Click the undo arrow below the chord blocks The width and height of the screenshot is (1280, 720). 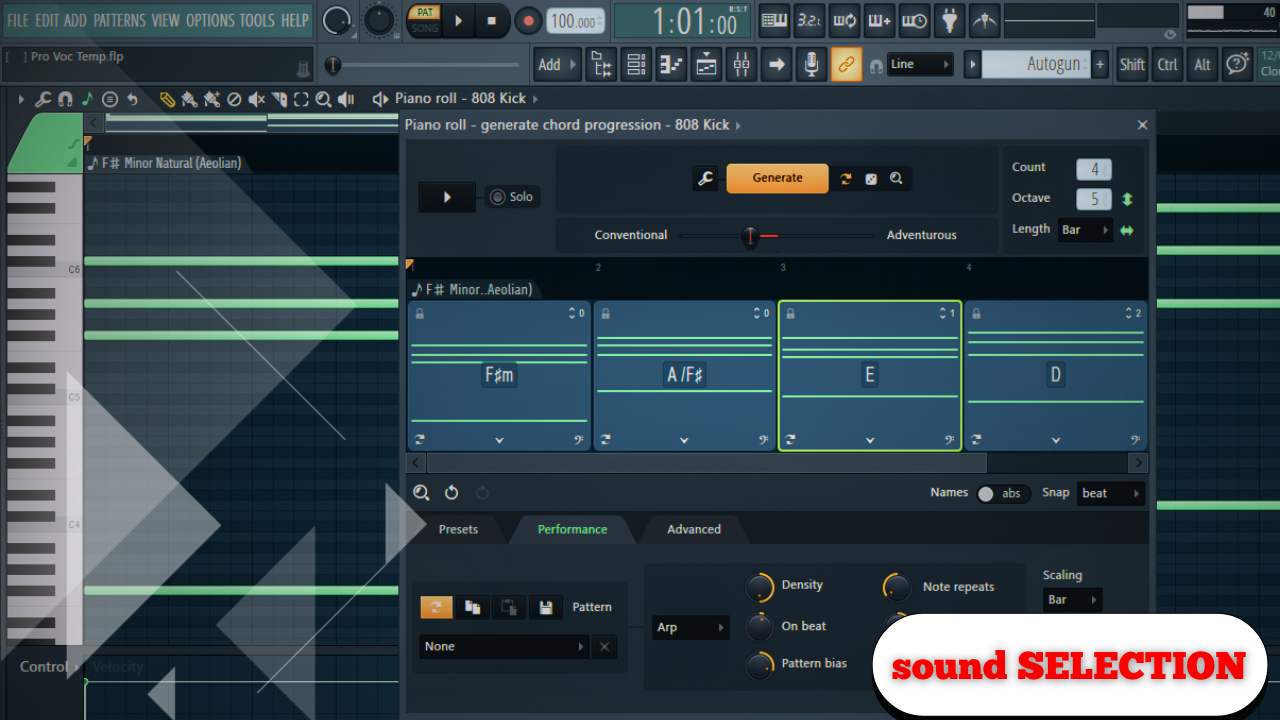452,492
